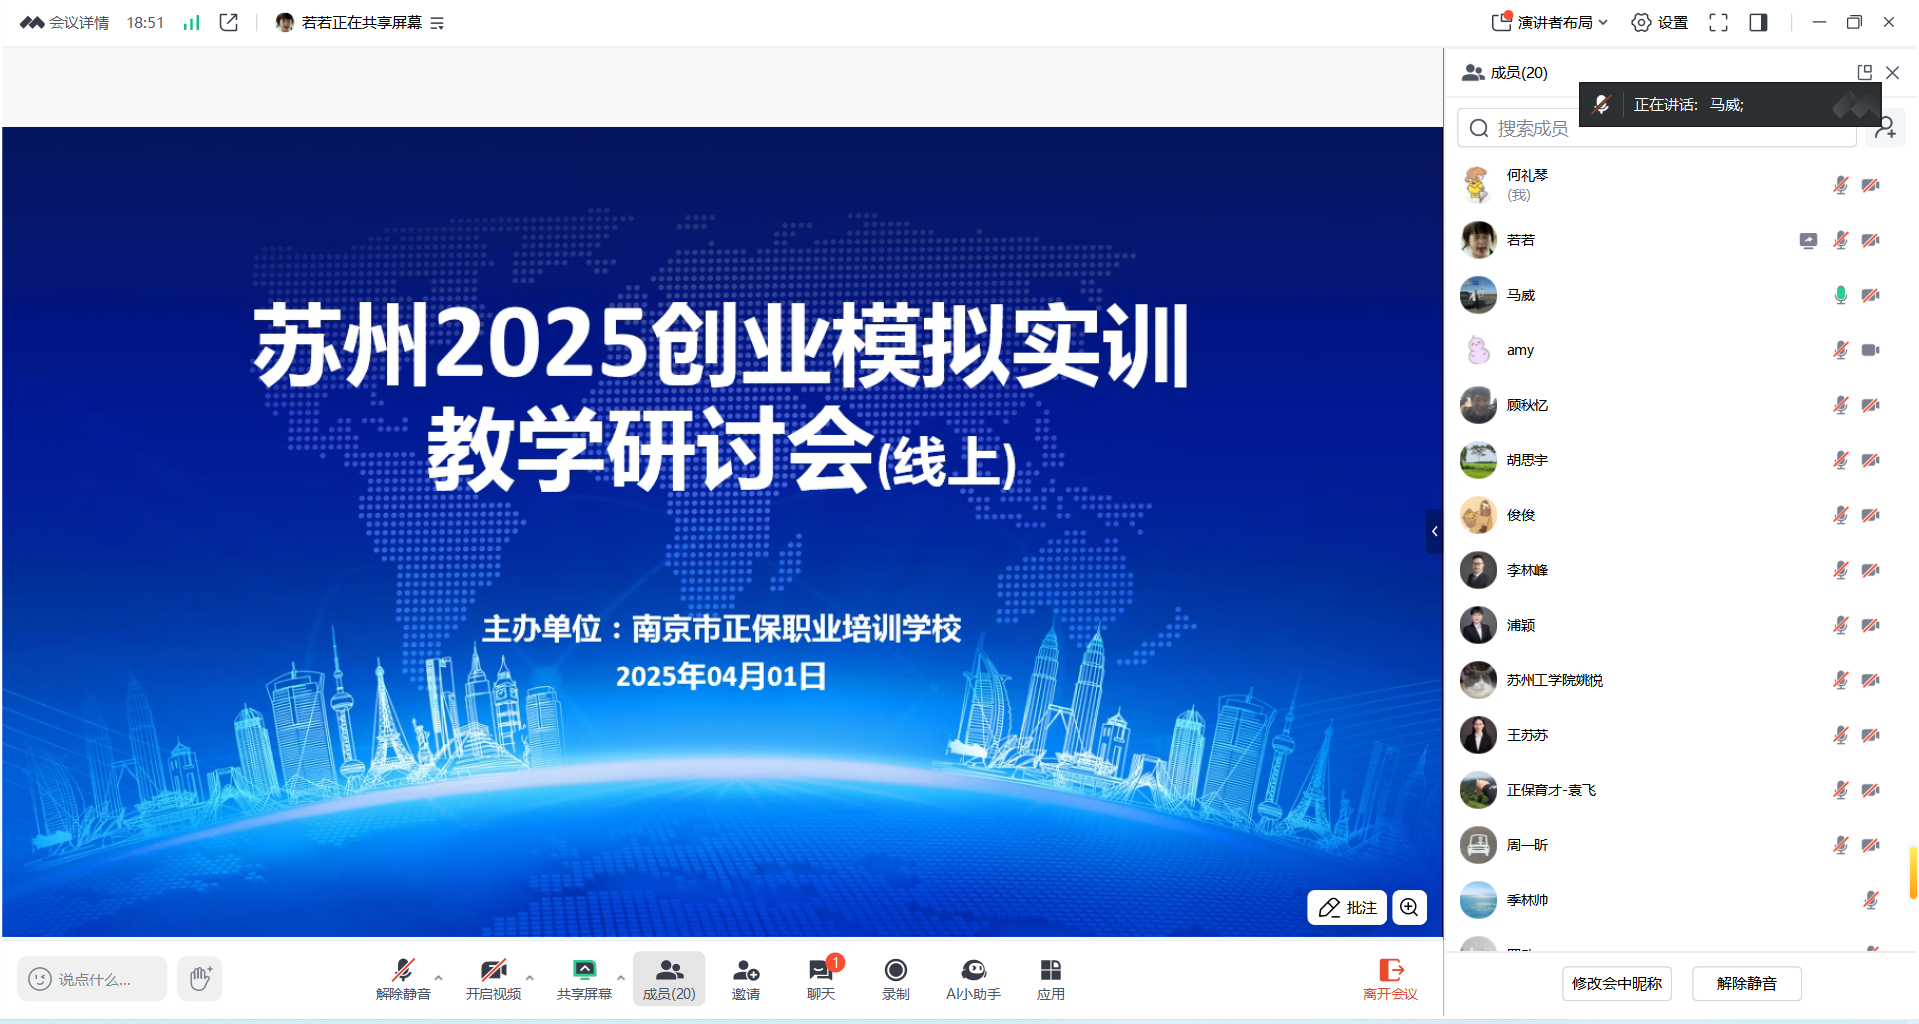Viewport: 1919px width, 1024px height.
Task: Enter full screen mode
Action: pyautogui.click(x=1718, y=22)
